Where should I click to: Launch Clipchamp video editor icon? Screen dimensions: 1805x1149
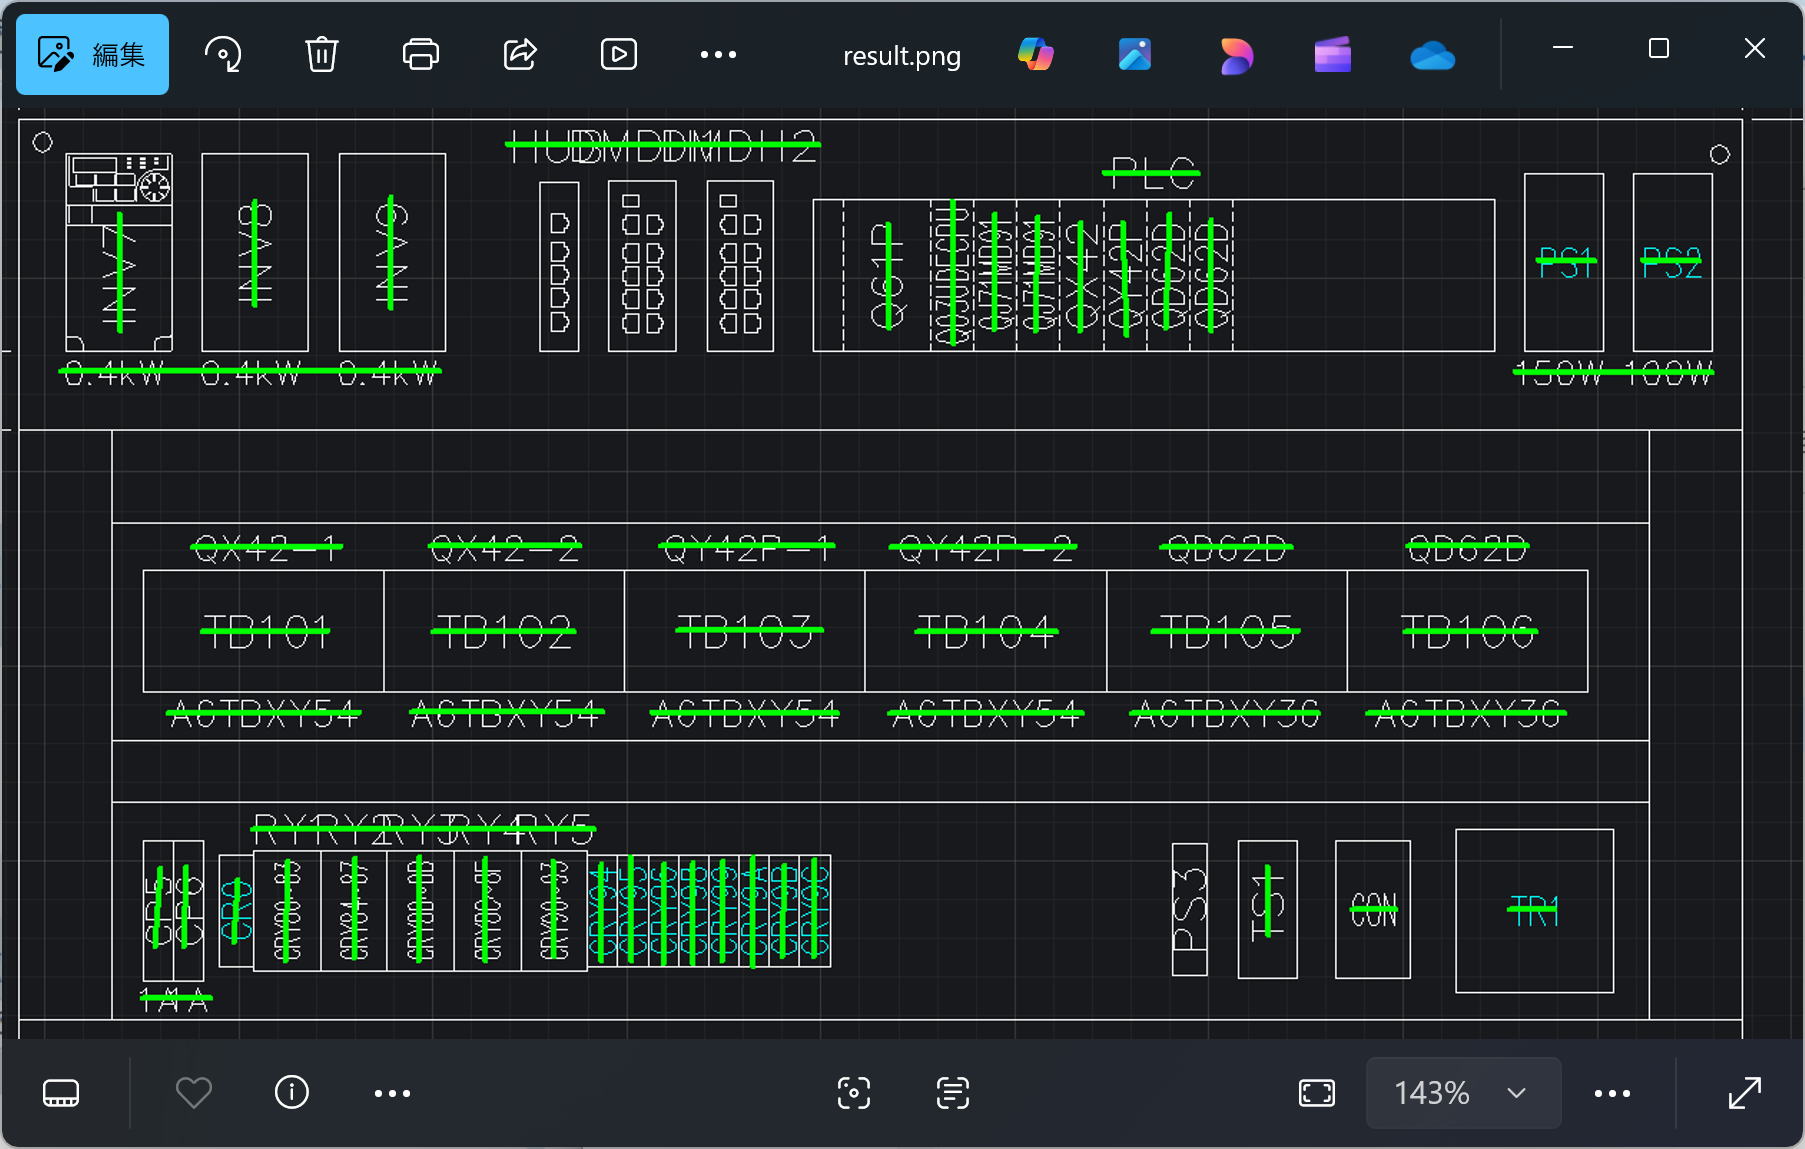[x=1332, y=55]
